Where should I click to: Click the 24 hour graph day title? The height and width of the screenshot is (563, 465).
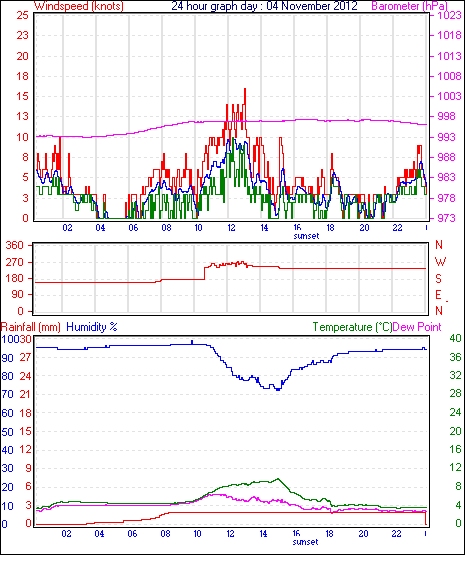264,6
